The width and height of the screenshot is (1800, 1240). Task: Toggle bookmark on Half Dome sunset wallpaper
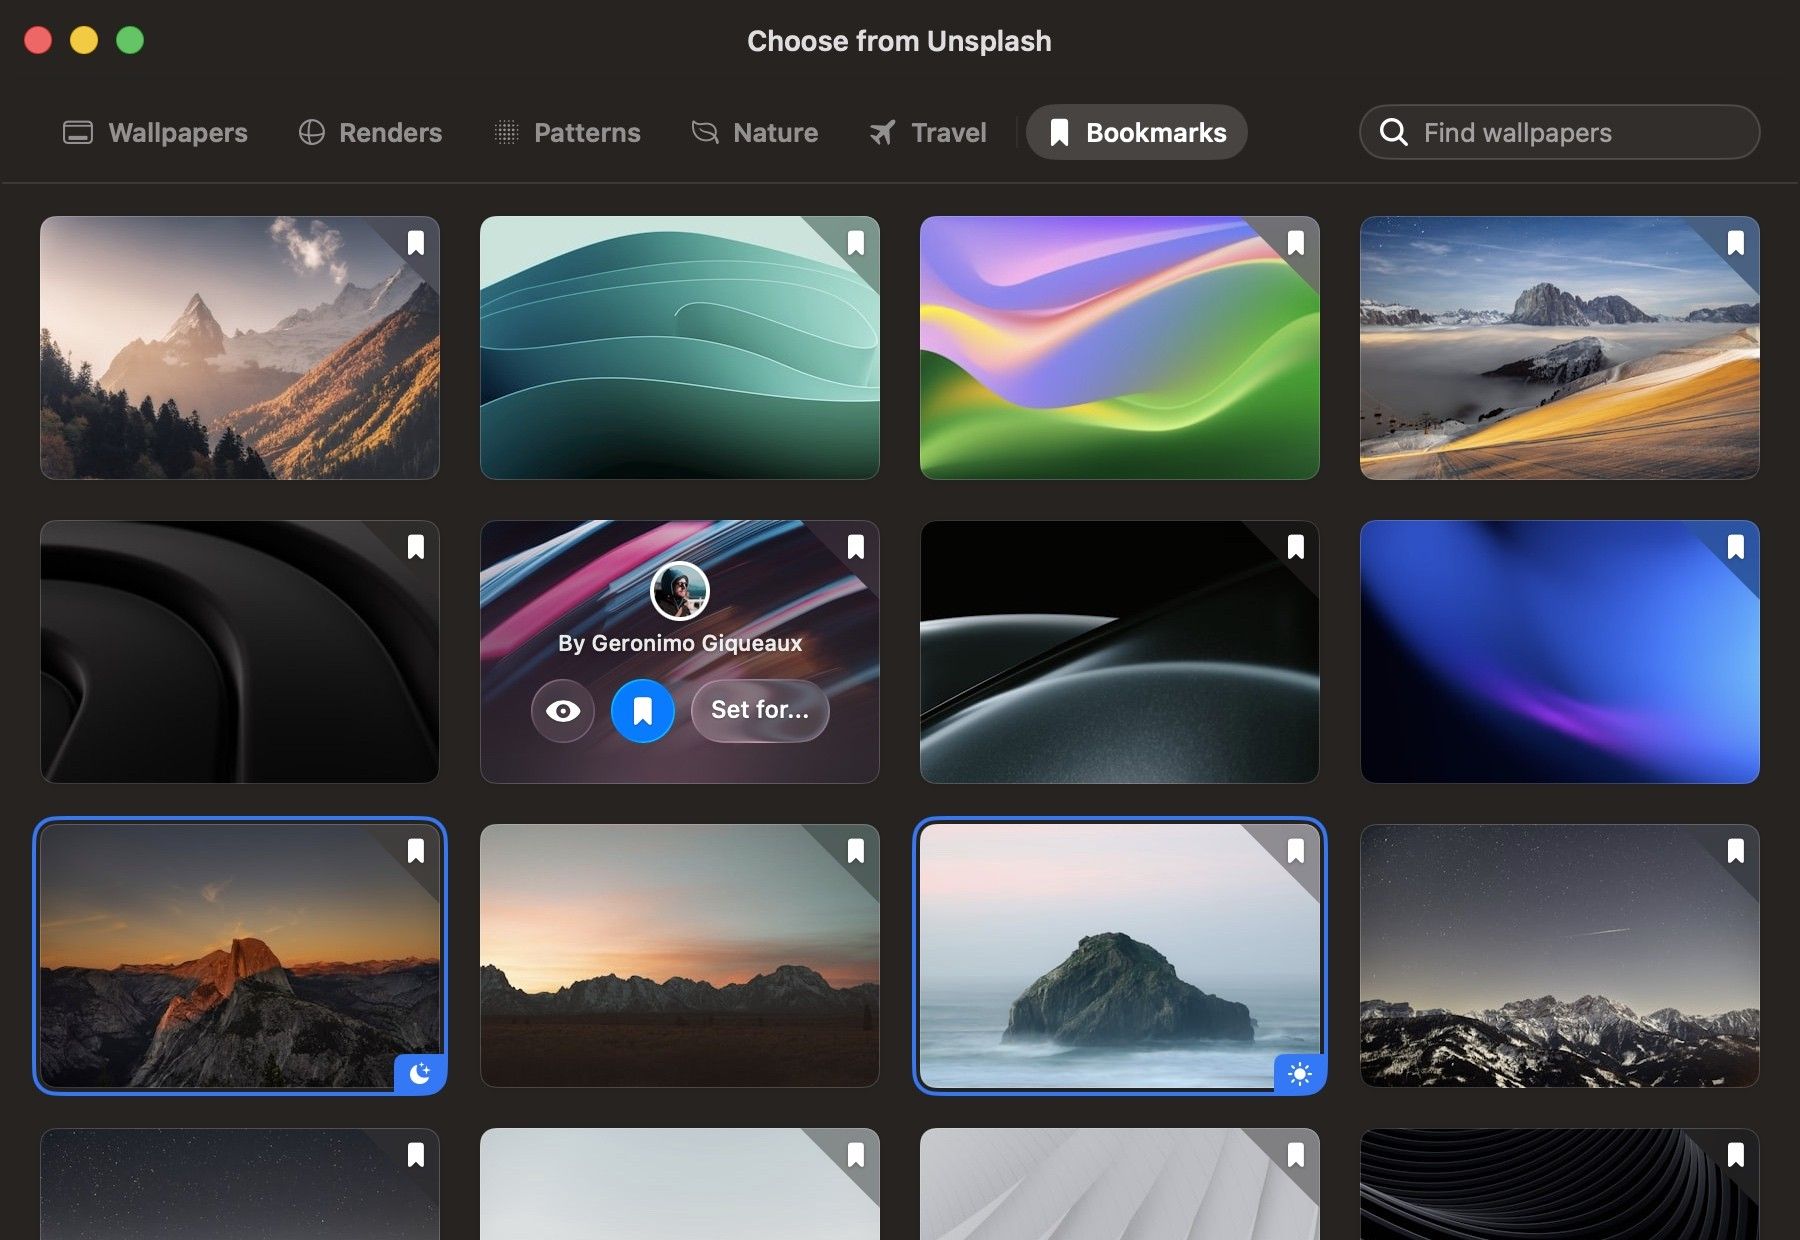coord(416,851)
